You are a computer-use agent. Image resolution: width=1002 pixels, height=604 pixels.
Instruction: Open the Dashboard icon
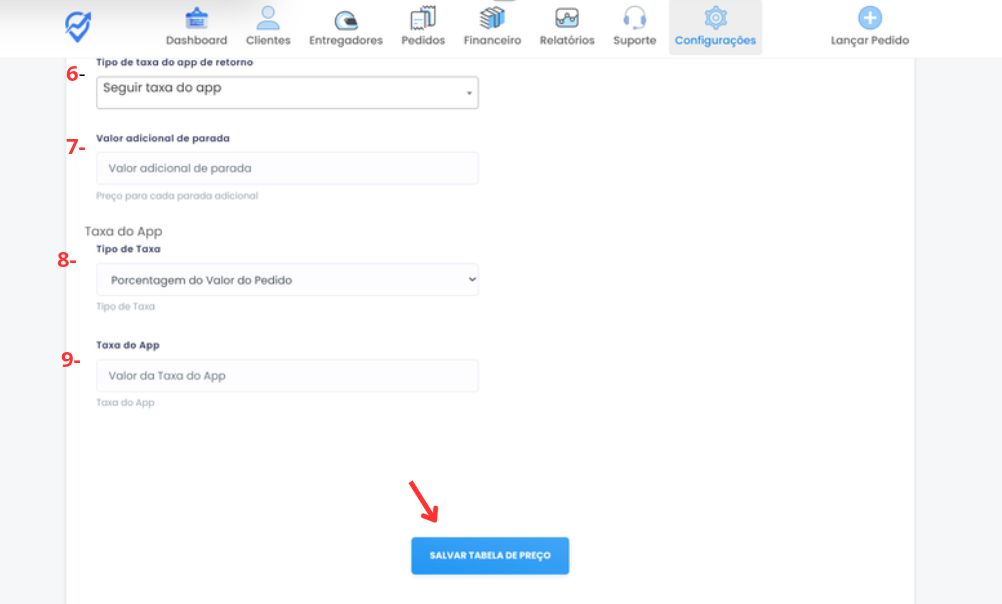(x=196, y=18)
